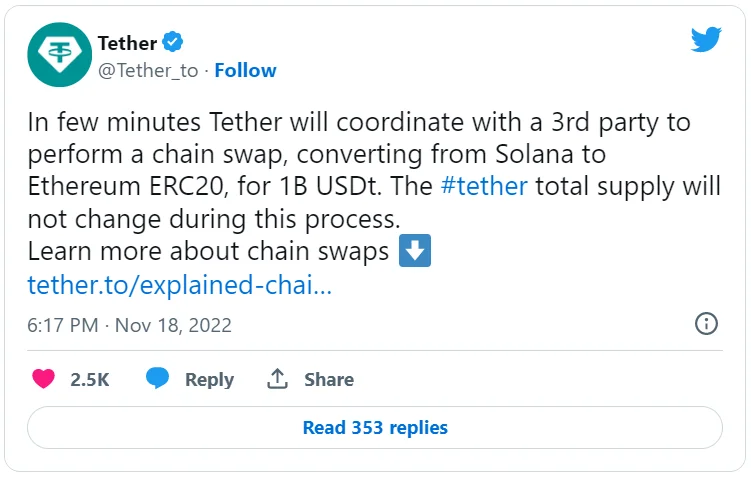Open the tether.to/explained-chai… link
The height and width of the screenshot is (478, 751).
(179, 285)
